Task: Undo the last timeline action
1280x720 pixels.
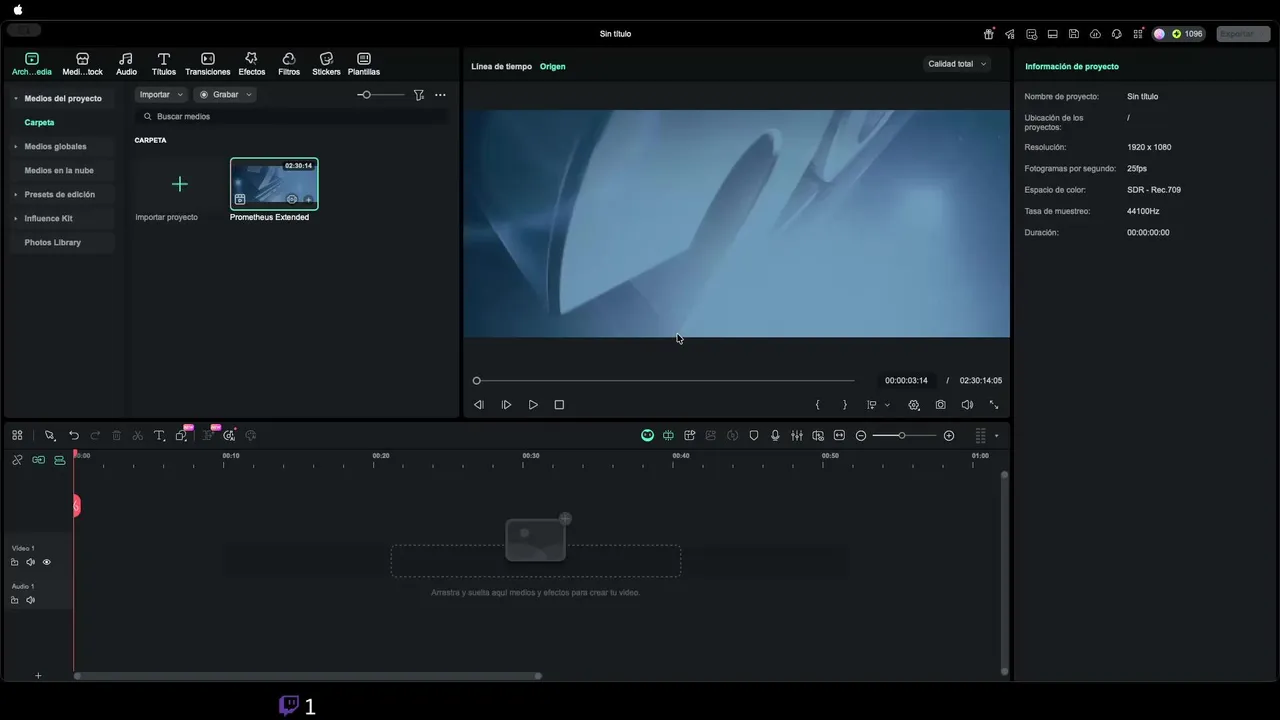Action: (x=74, y=436)
